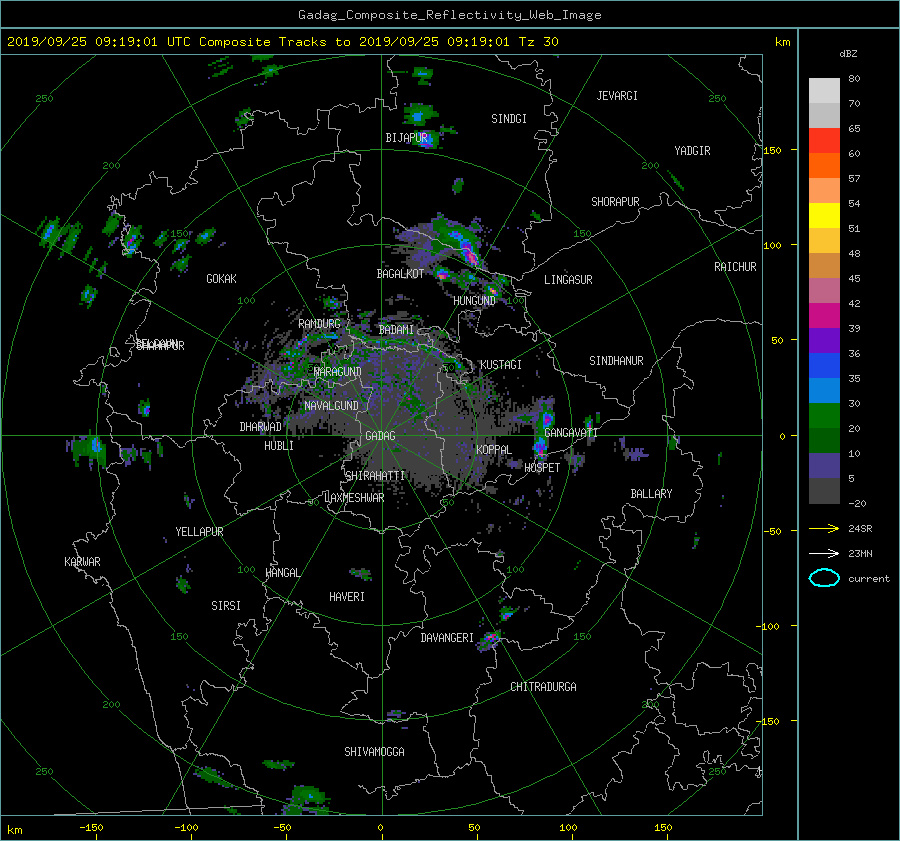Click the yellow 24SR arrow legend icon
This screenshot has height=841, width=900.
coord(824,528)
